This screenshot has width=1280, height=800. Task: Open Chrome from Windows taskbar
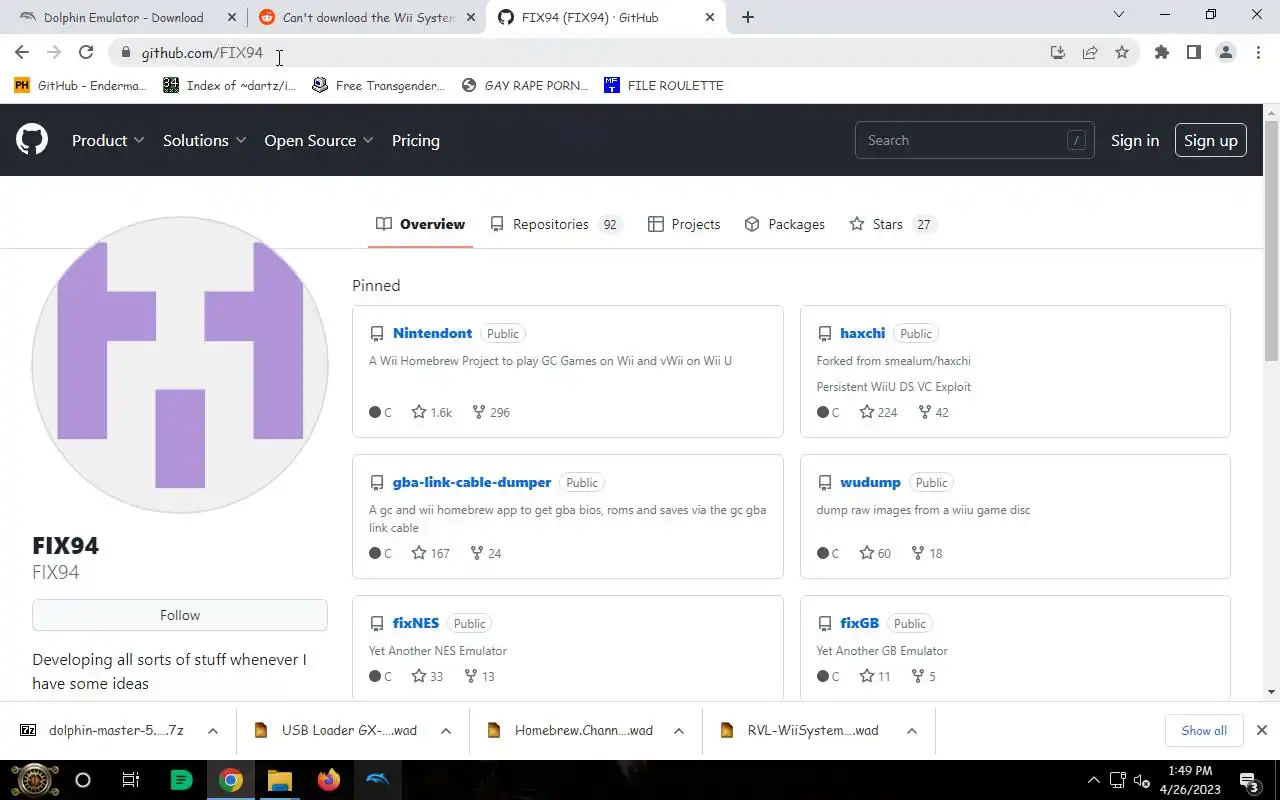pos(231,780)
